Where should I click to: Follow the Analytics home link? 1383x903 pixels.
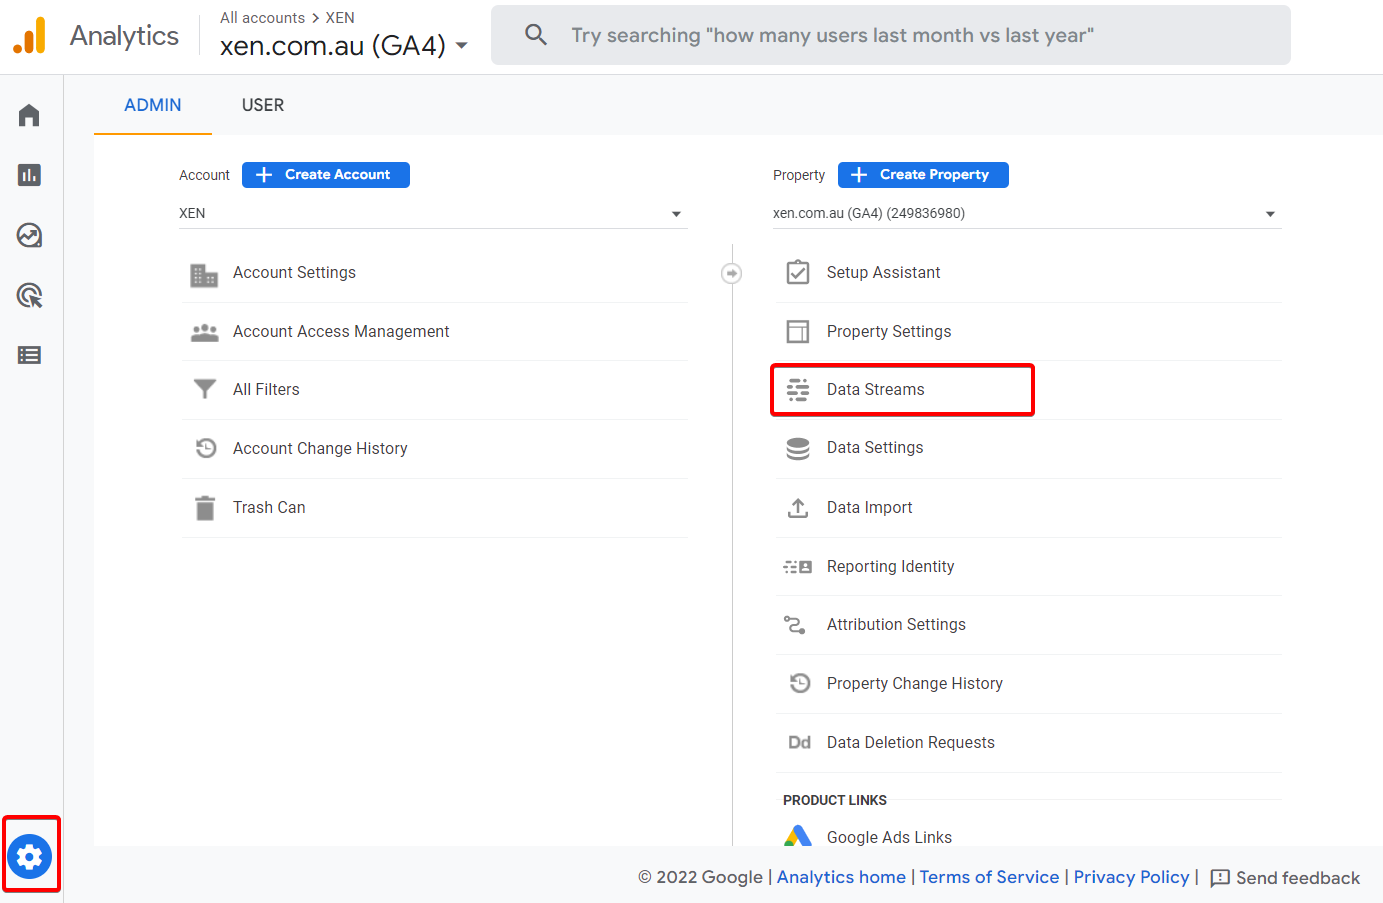click(x=841, y=877)
